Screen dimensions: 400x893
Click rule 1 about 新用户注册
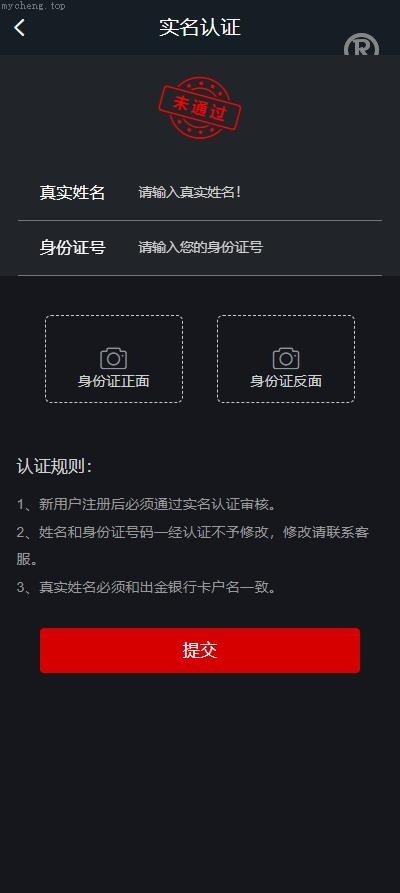[146, 505]
